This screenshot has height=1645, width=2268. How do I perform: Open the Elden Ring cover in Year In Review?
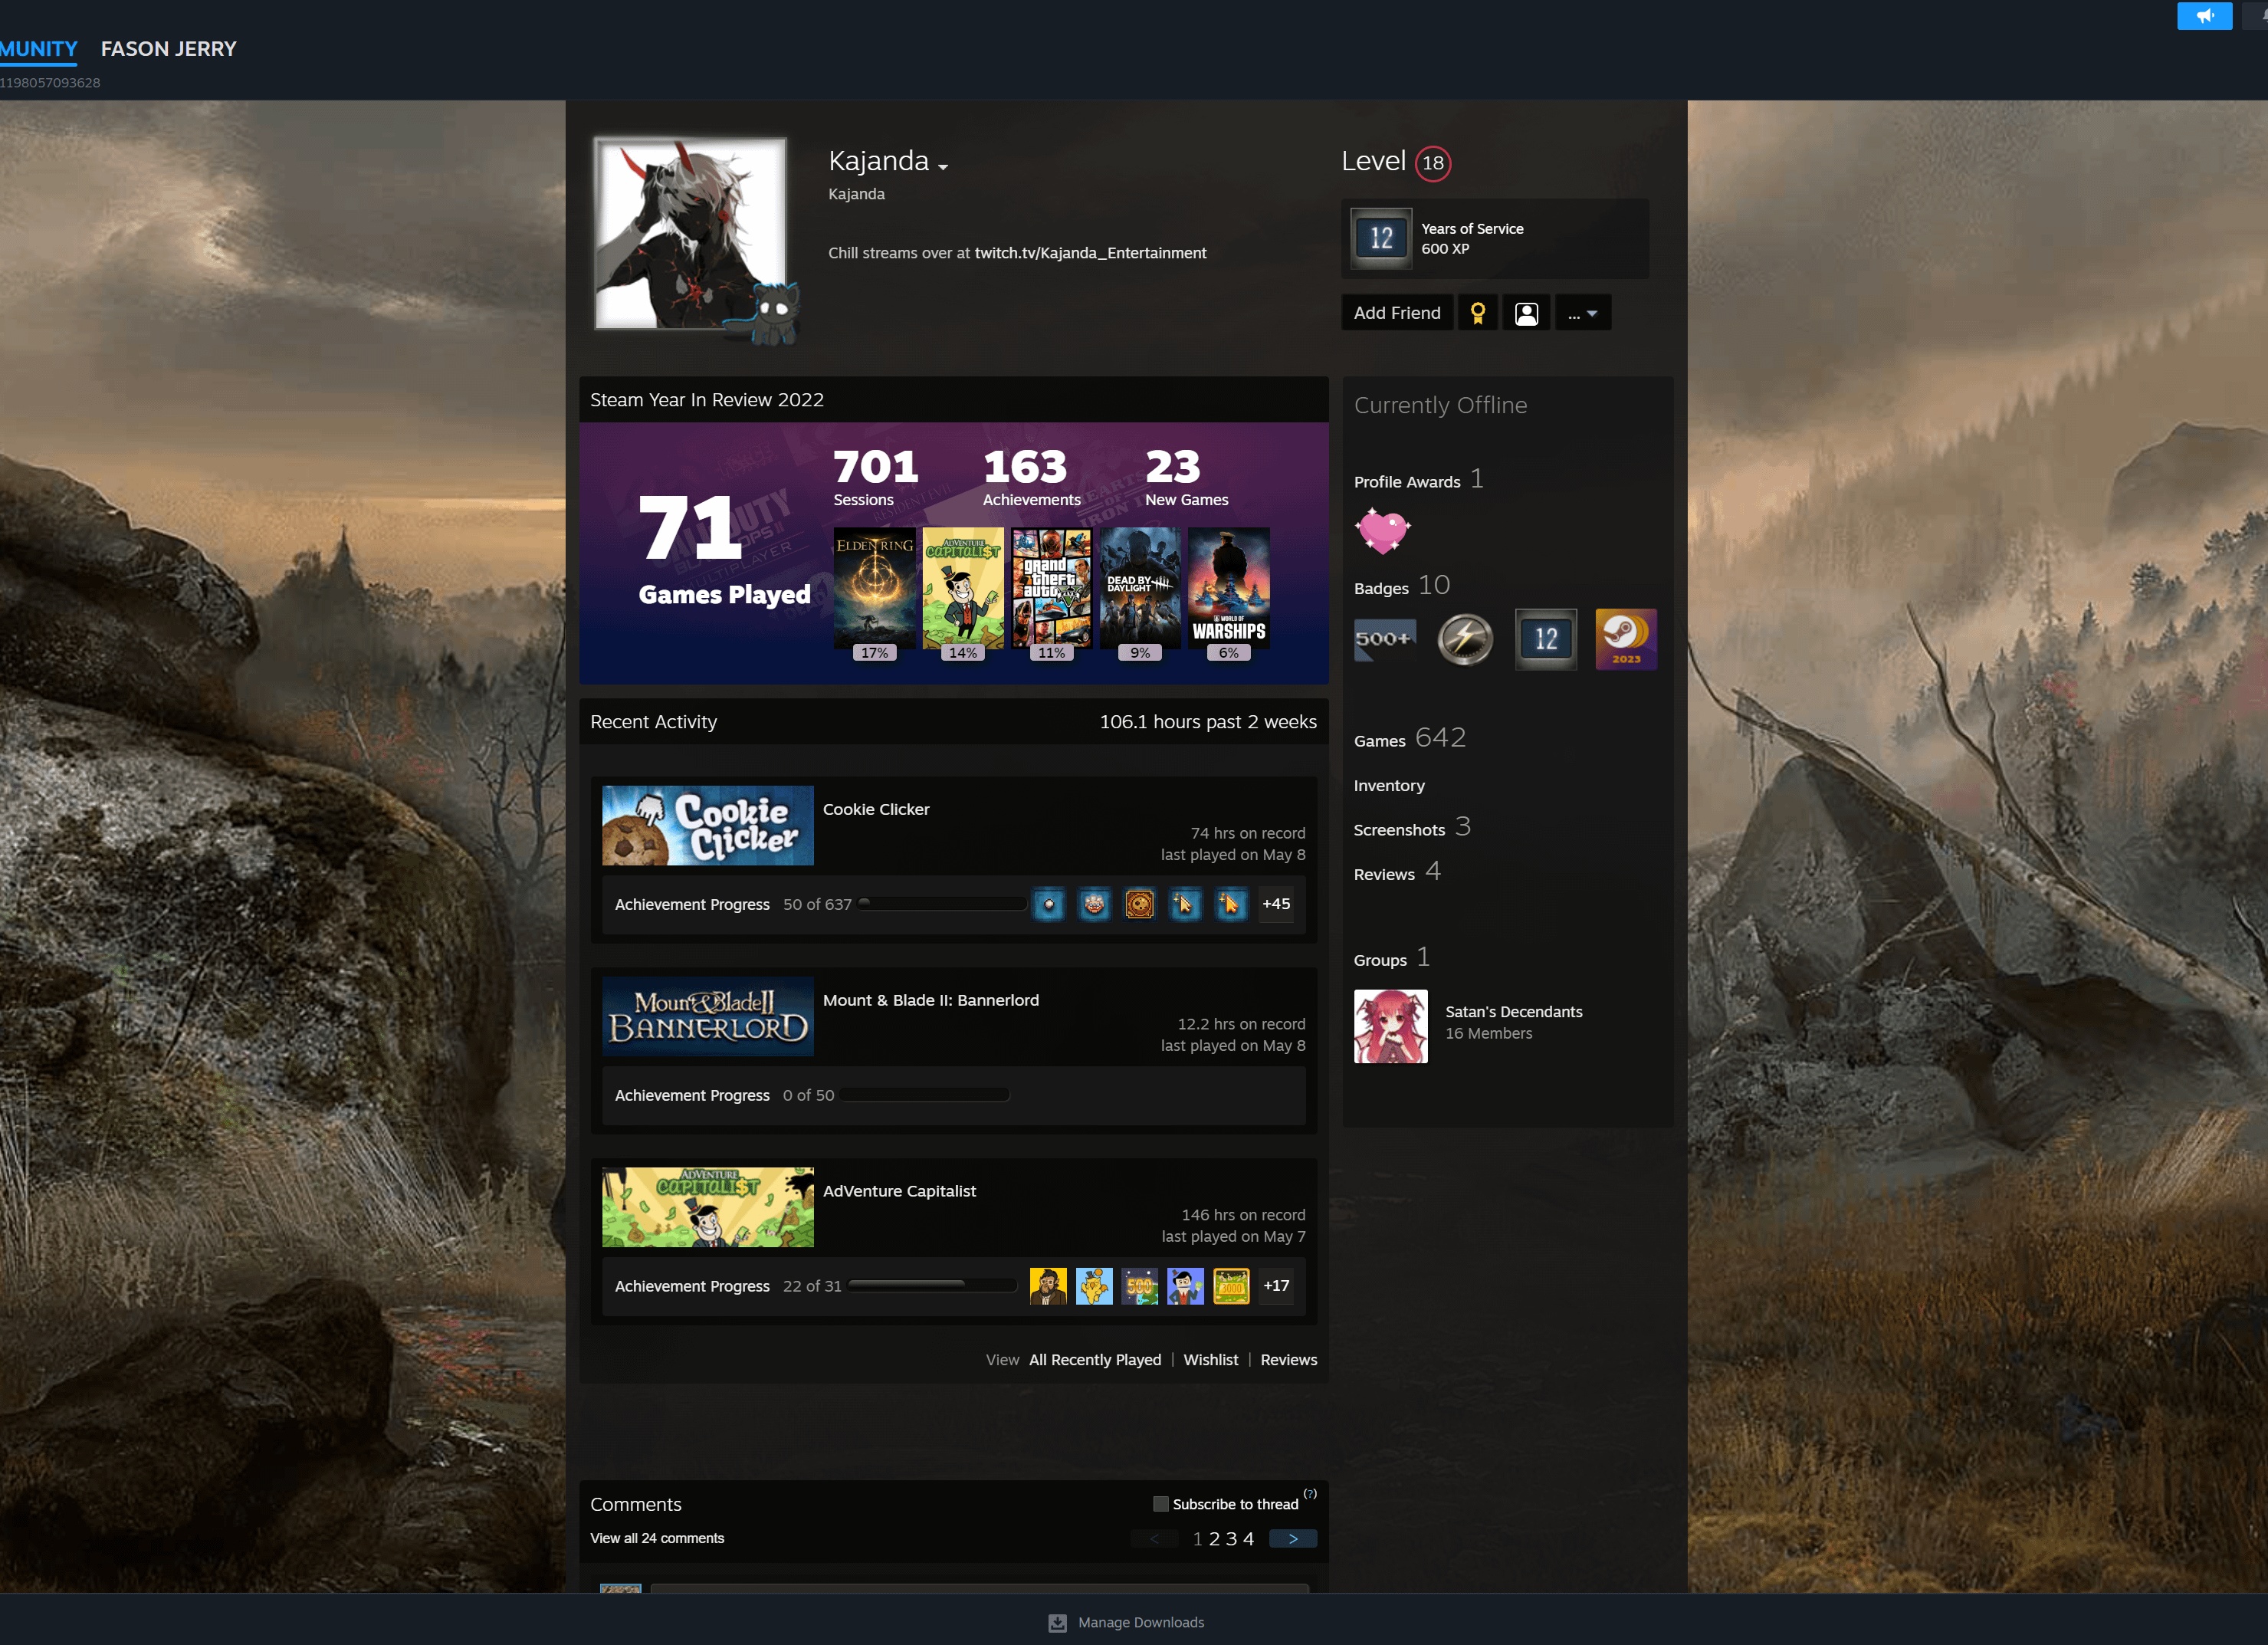(x=875, y=588)
